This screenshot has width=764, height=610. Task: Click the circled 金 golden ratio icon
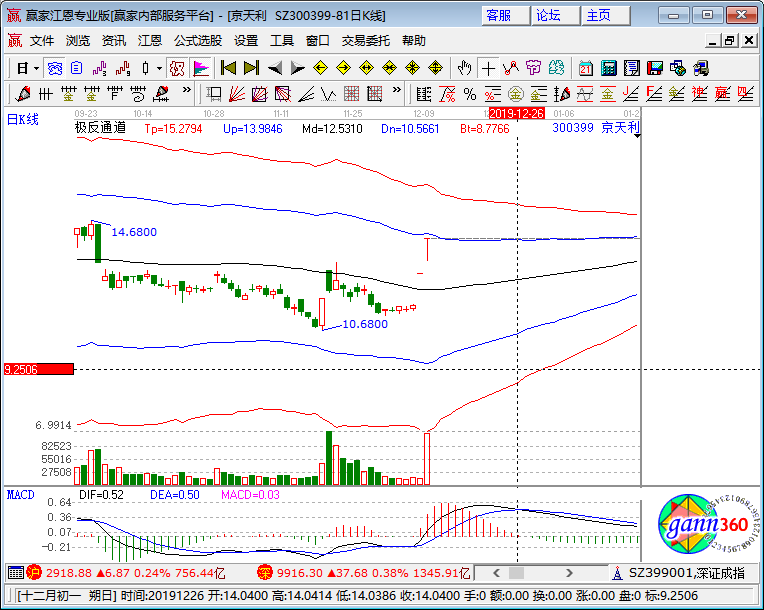(x=516, y=94)
